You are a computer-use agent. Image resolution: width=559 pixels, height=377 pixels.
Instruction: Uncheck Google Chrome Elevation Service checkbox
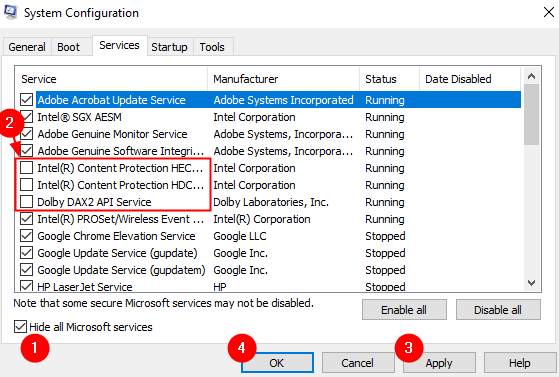[26, 236]
